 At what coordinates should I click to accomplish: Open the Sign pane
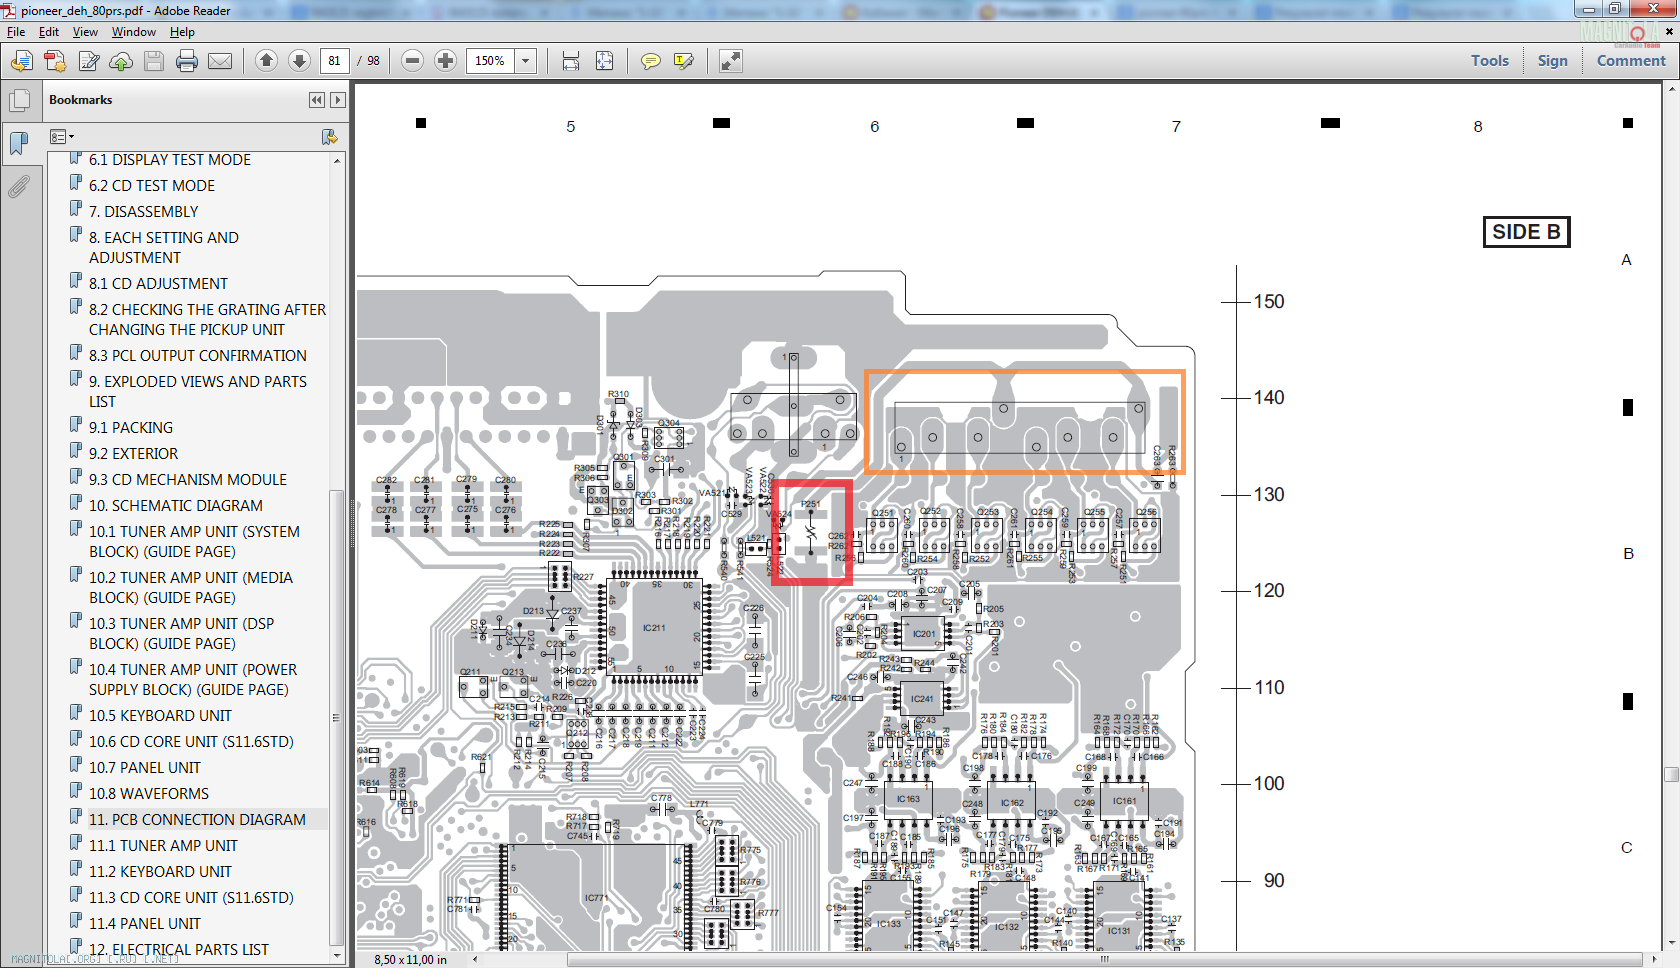[1553, 61]
